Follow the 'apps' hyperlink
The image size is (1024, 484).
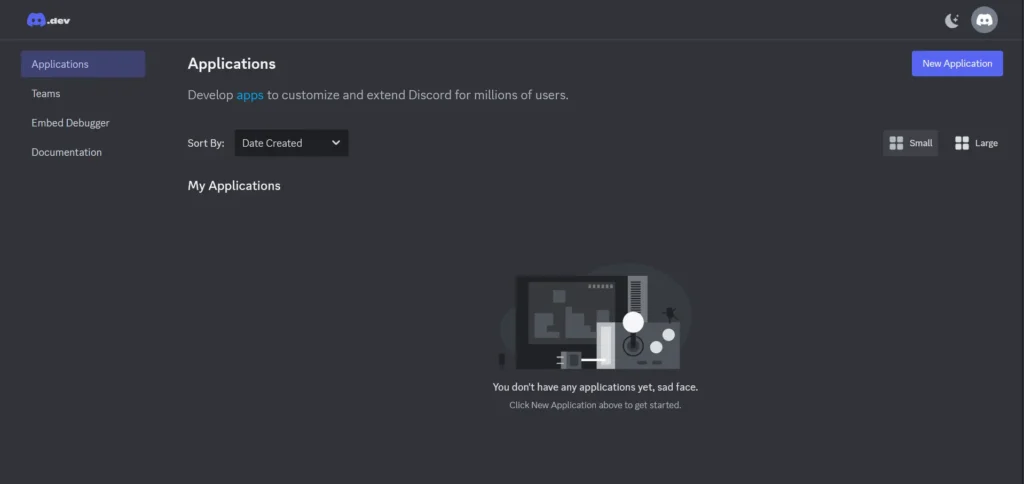pos(250,95)
